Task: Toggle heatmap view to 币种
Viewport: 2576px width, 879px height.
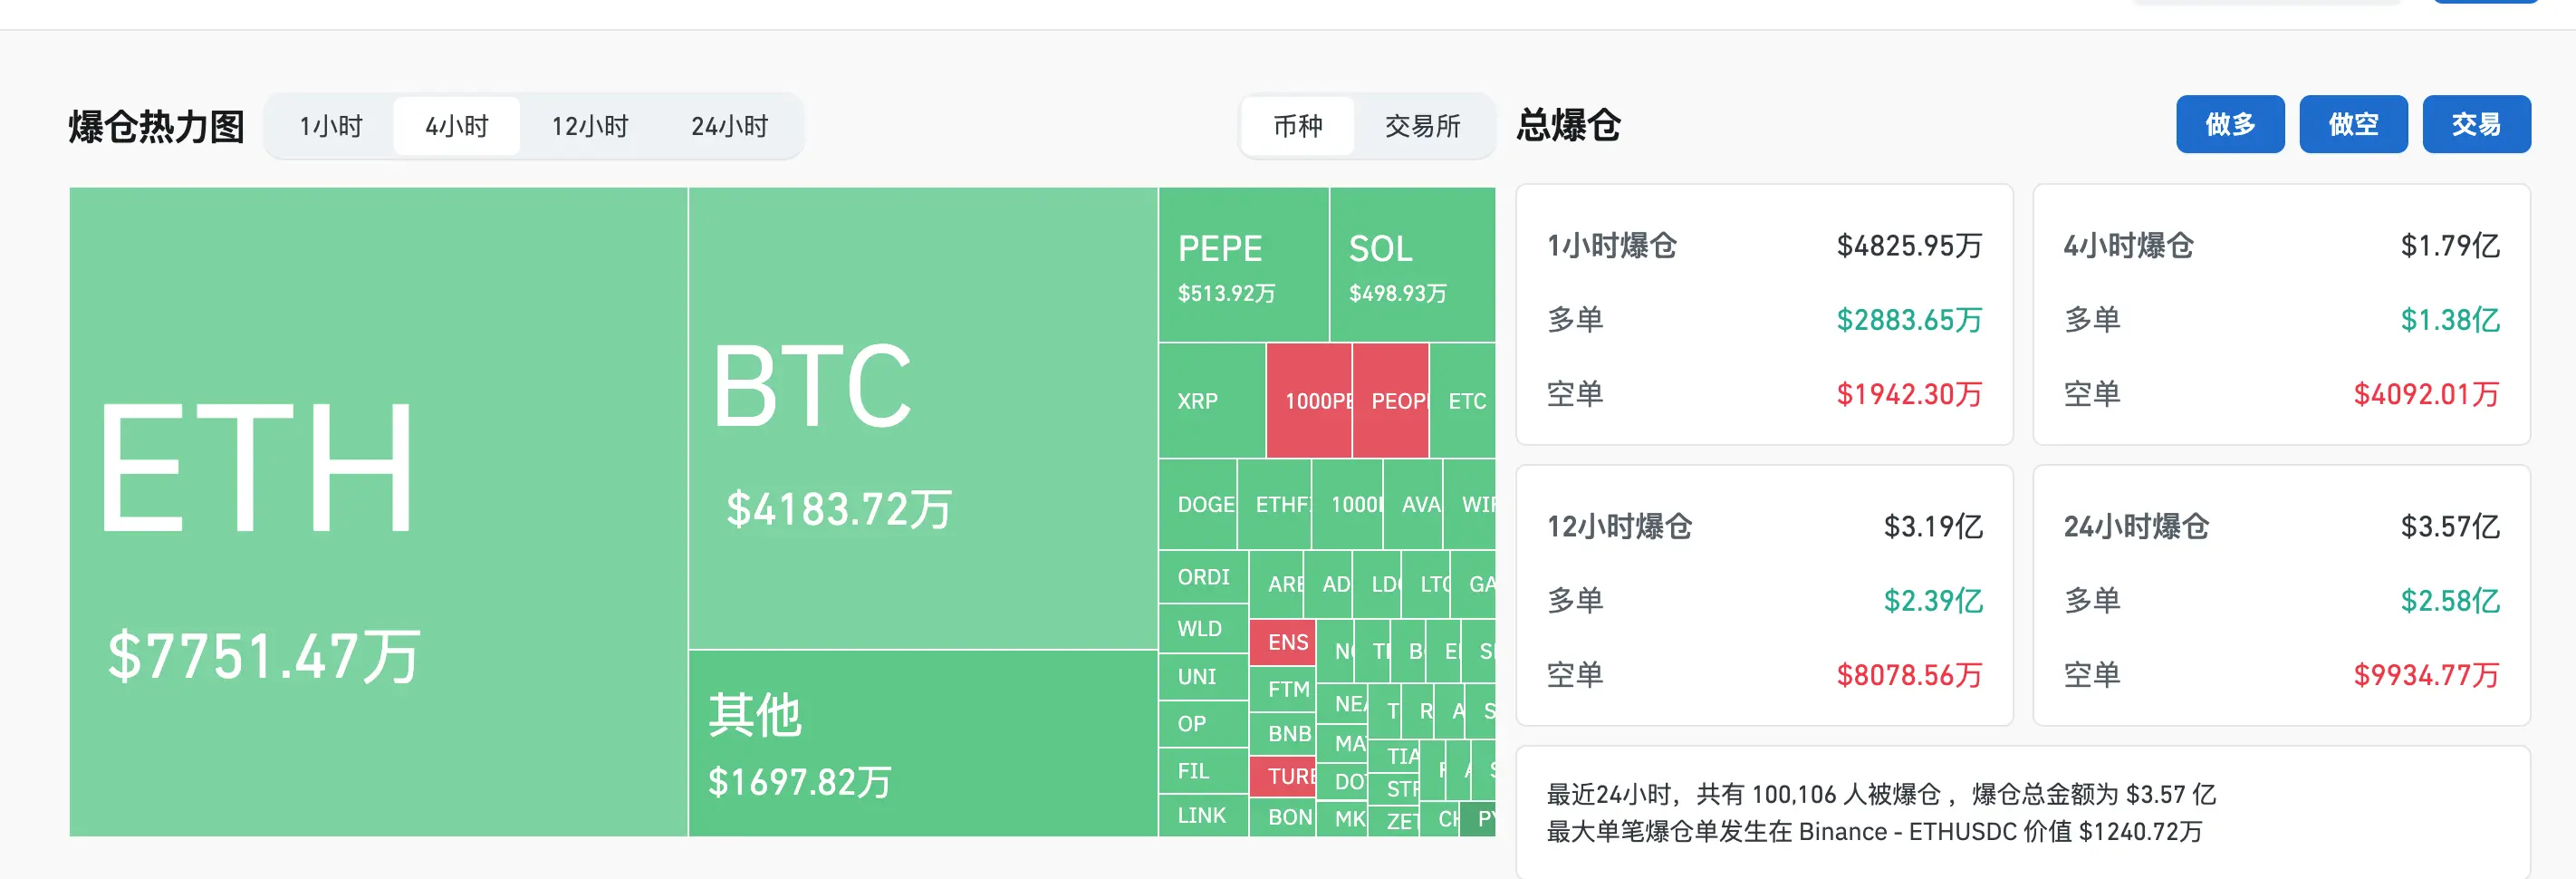Action: click(1297, 126)
